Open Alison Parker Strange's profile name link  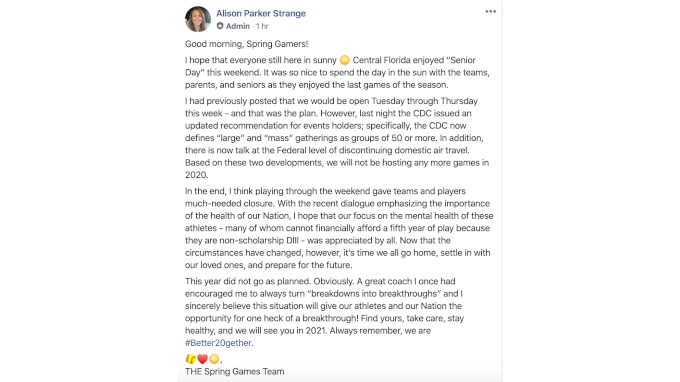tap(261, 13)
